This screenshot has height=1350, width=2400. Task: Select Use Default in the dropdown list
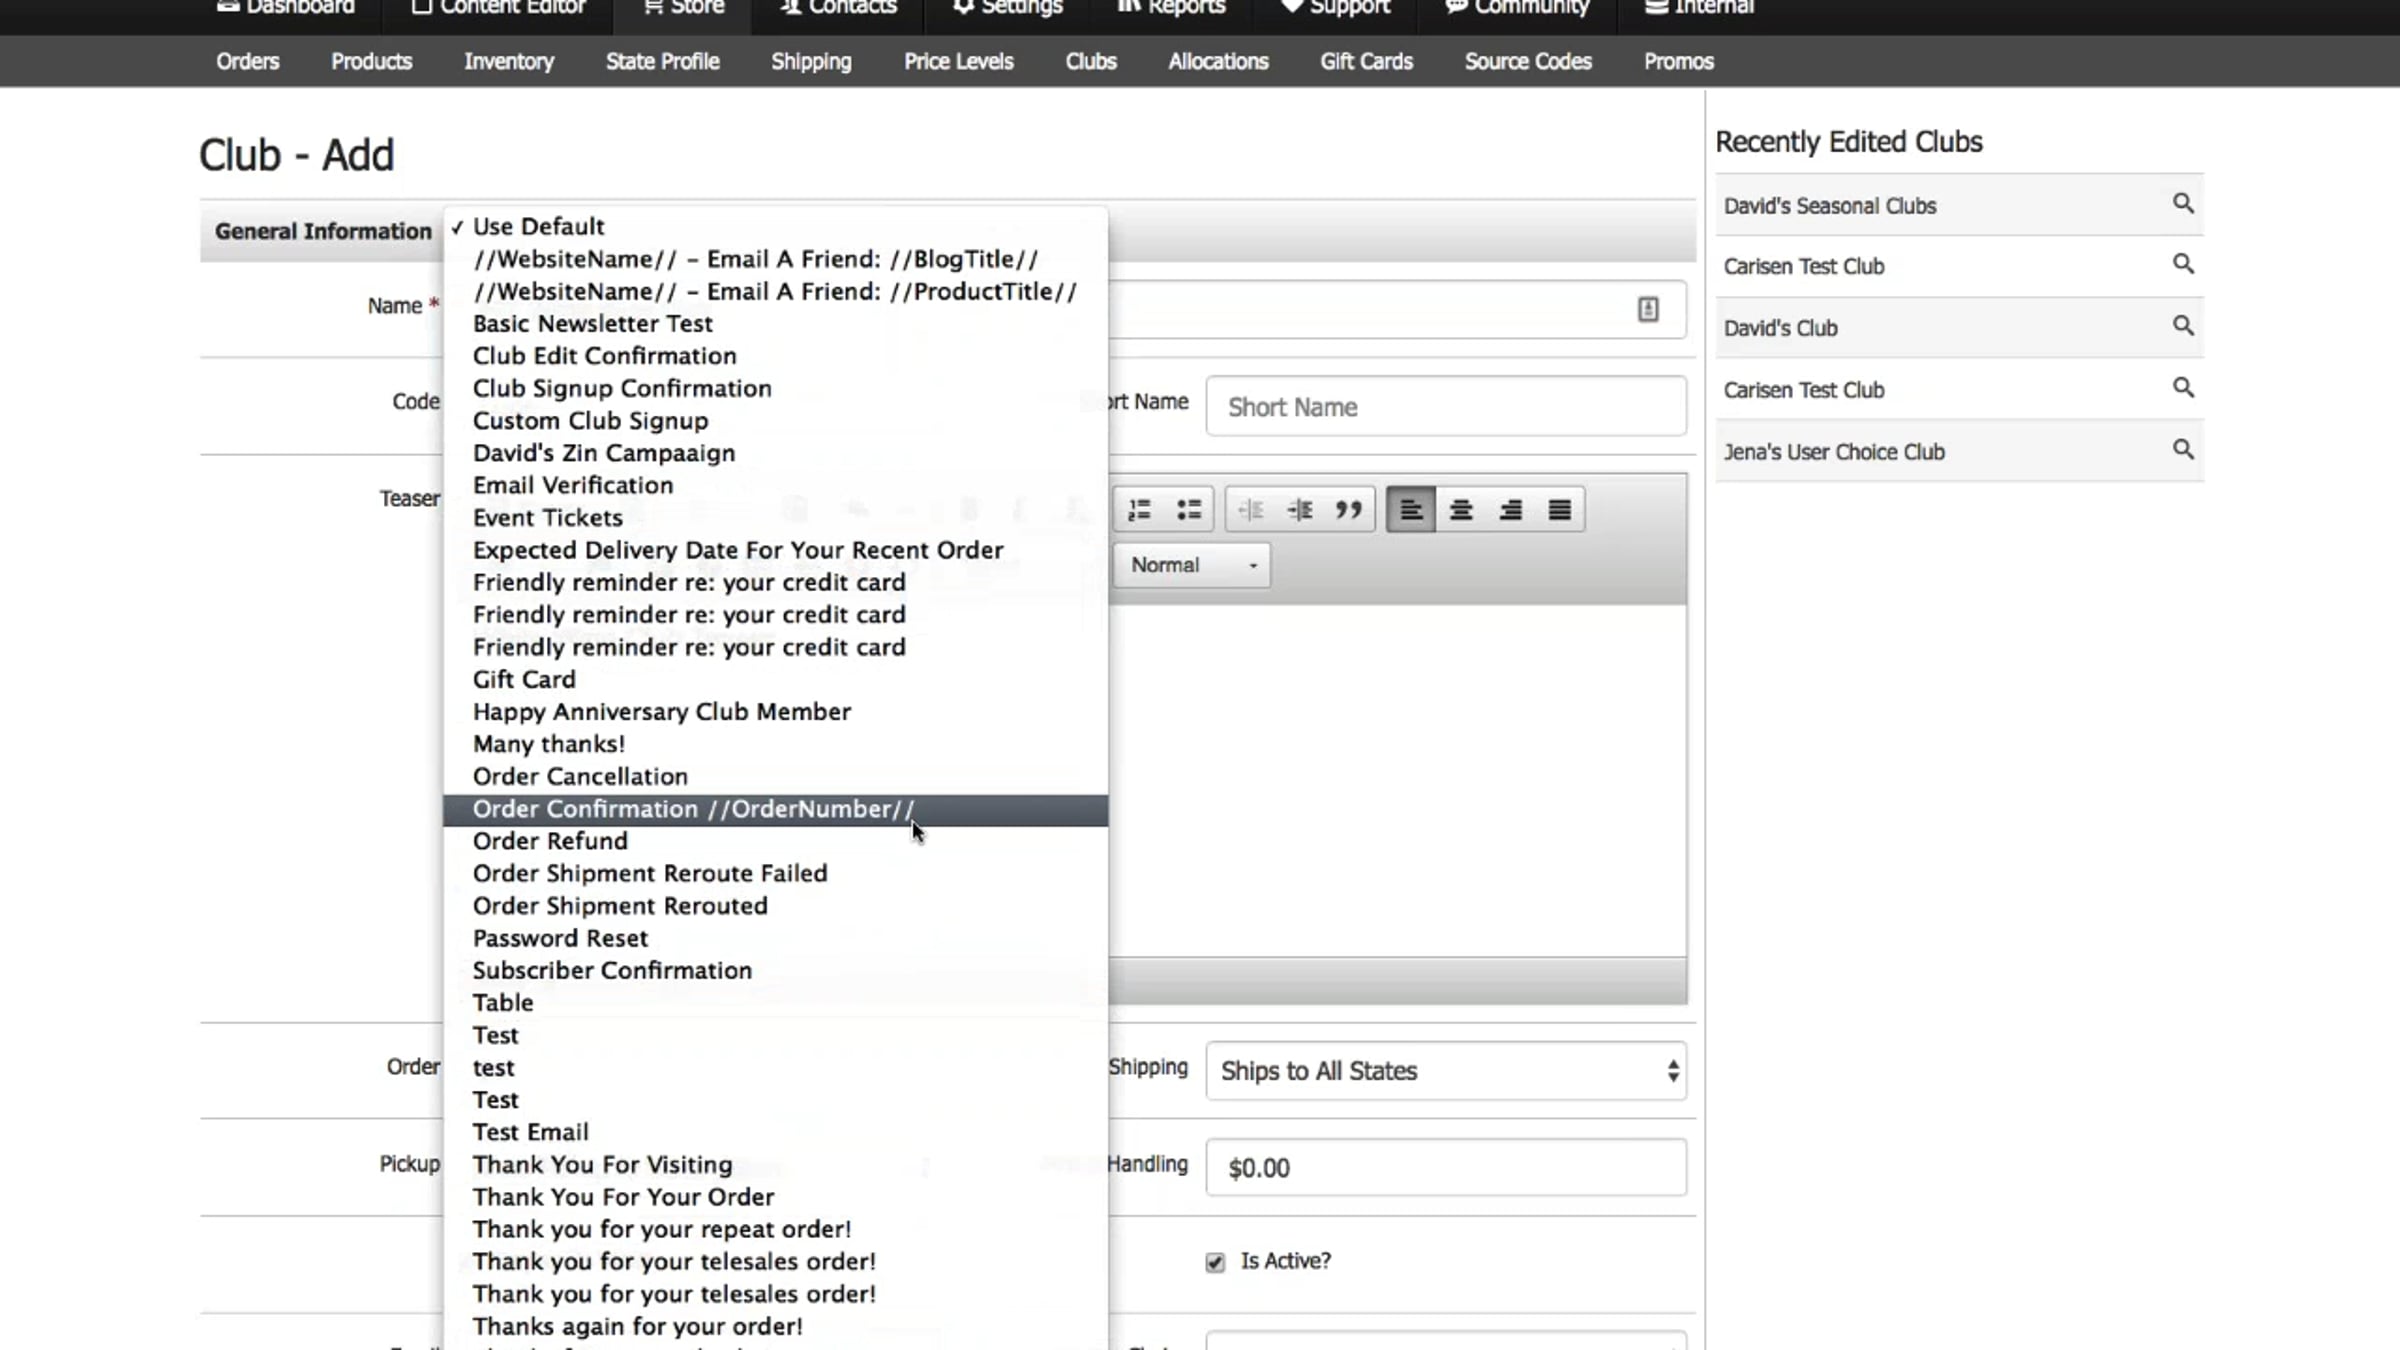coord(538,226)
